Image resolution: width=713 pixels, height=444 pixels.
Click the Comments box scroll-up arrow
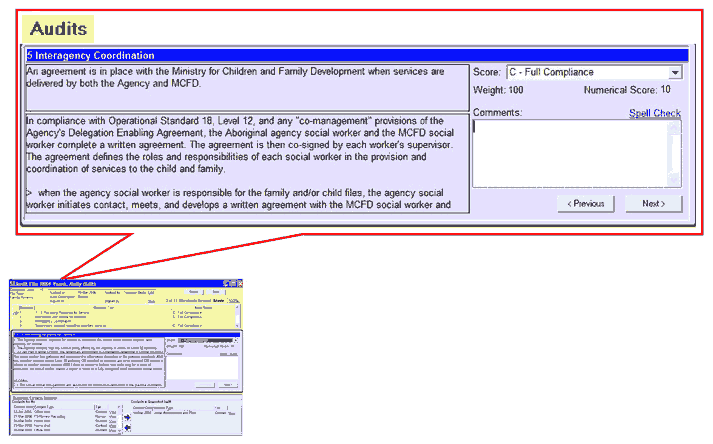click(x=677, y=125)
